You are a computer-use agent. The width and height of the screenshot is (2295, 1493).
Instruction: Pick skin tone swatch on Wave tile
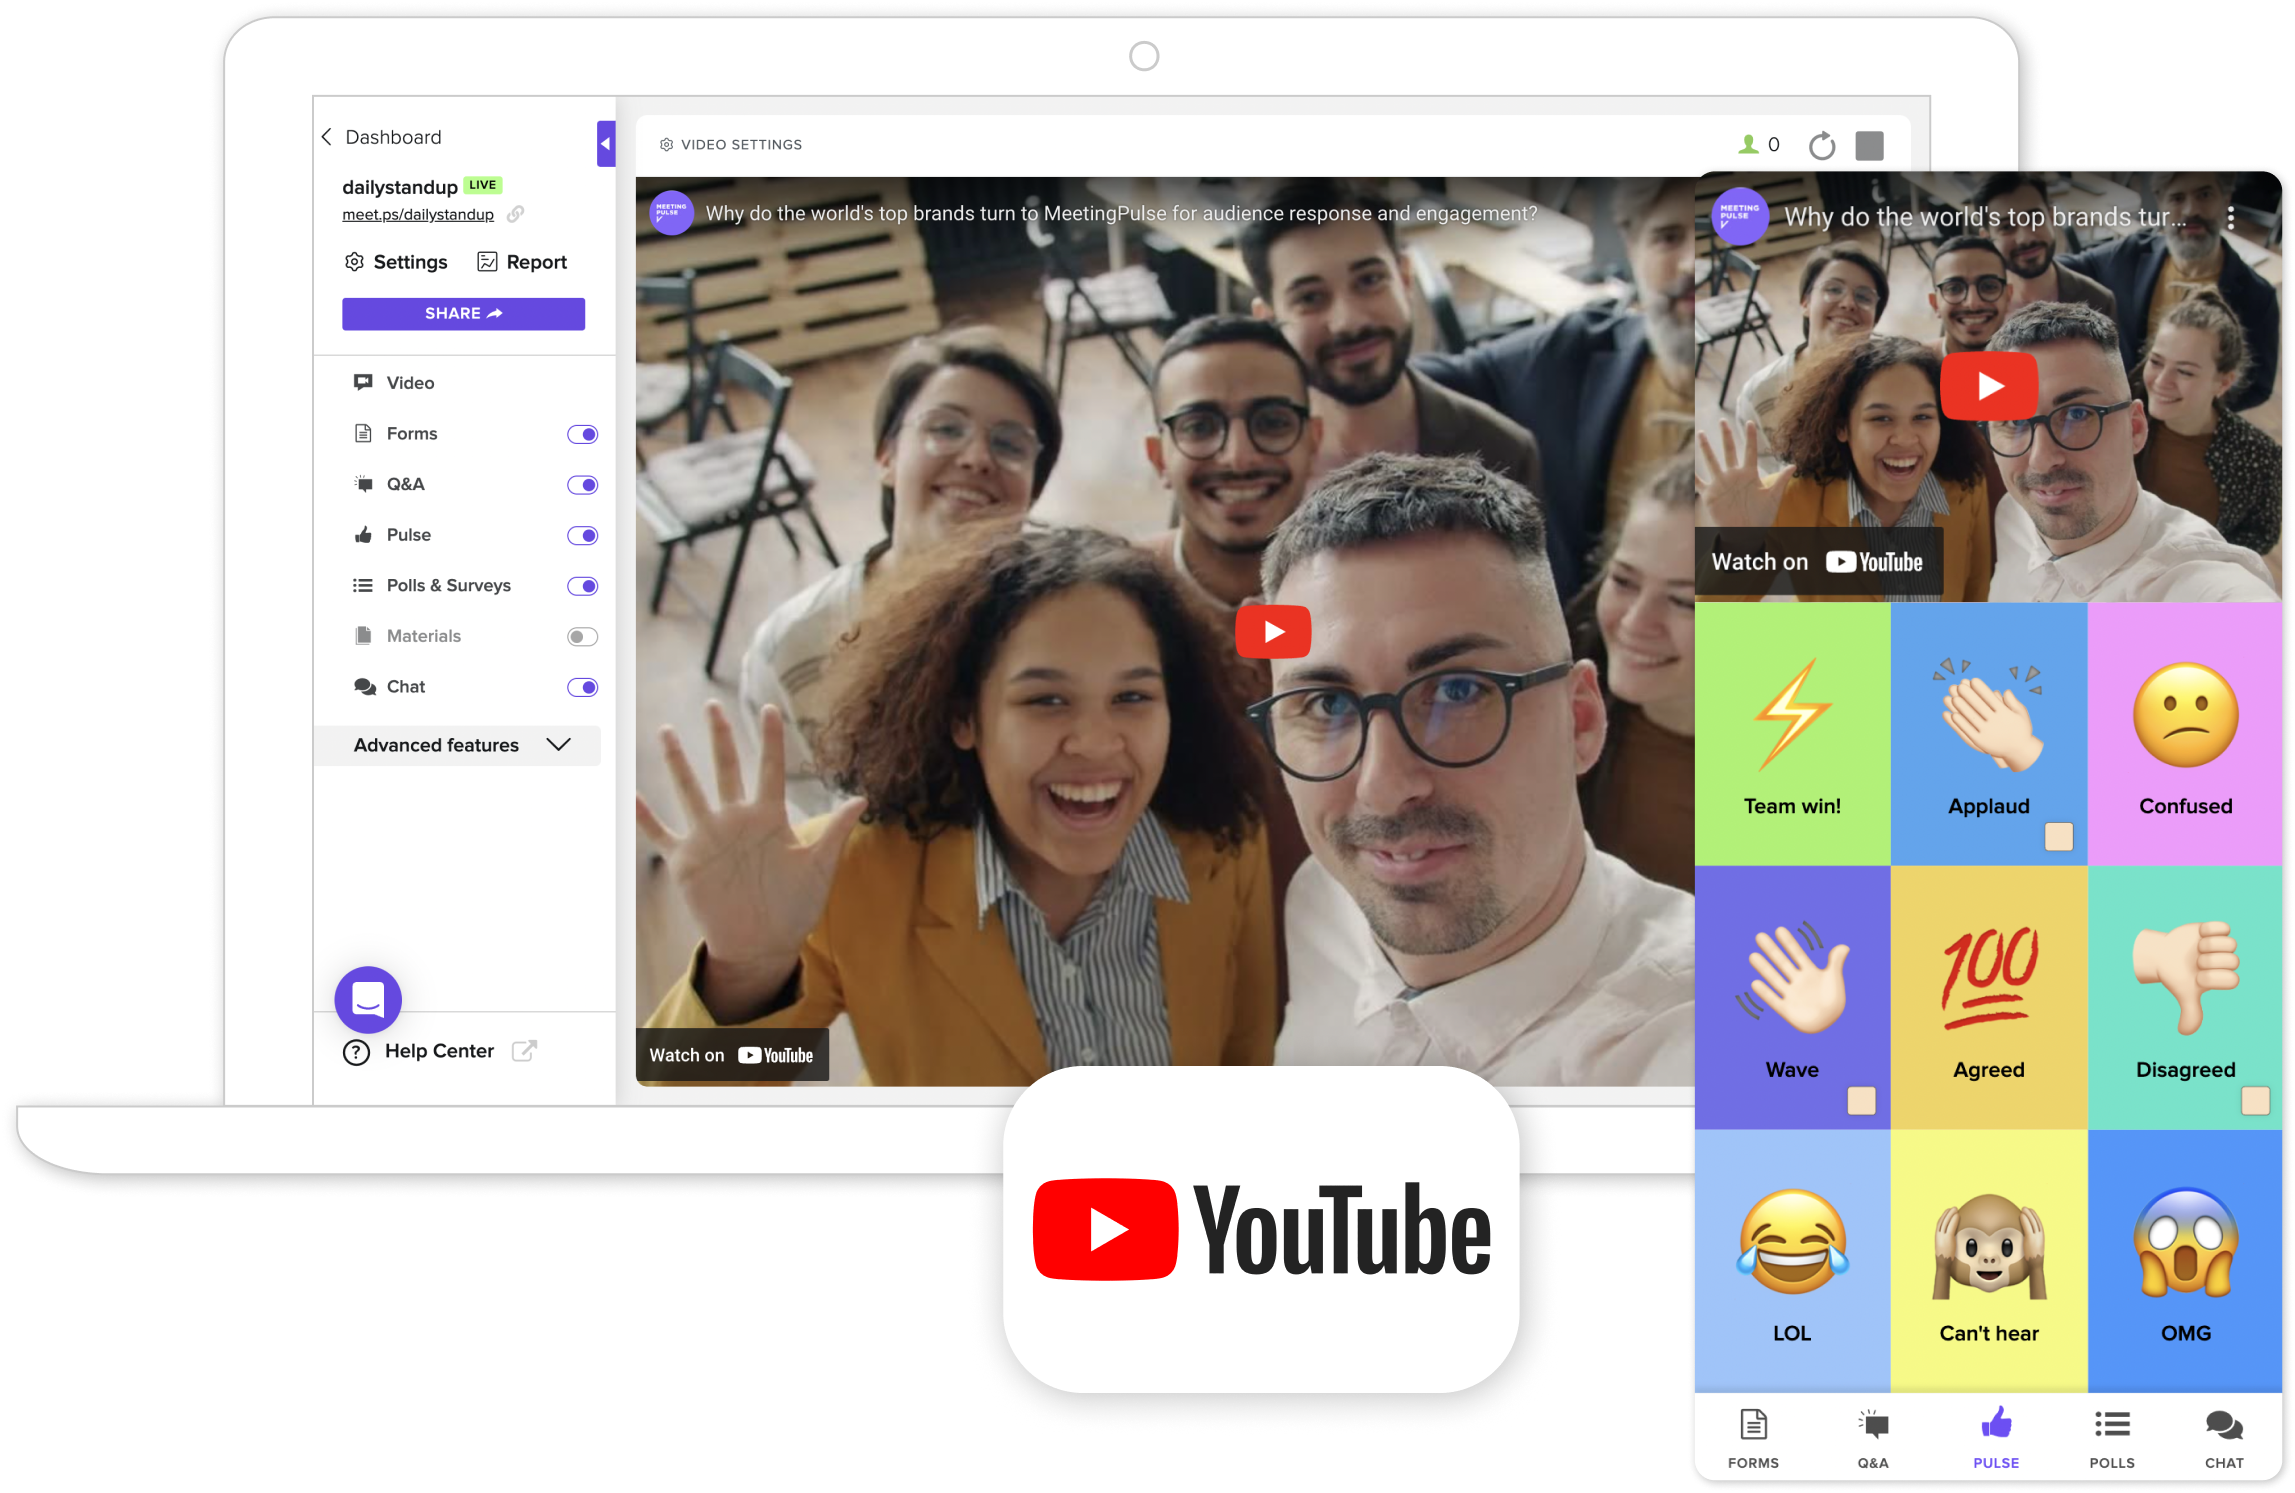click(x=1862, y=1101)
